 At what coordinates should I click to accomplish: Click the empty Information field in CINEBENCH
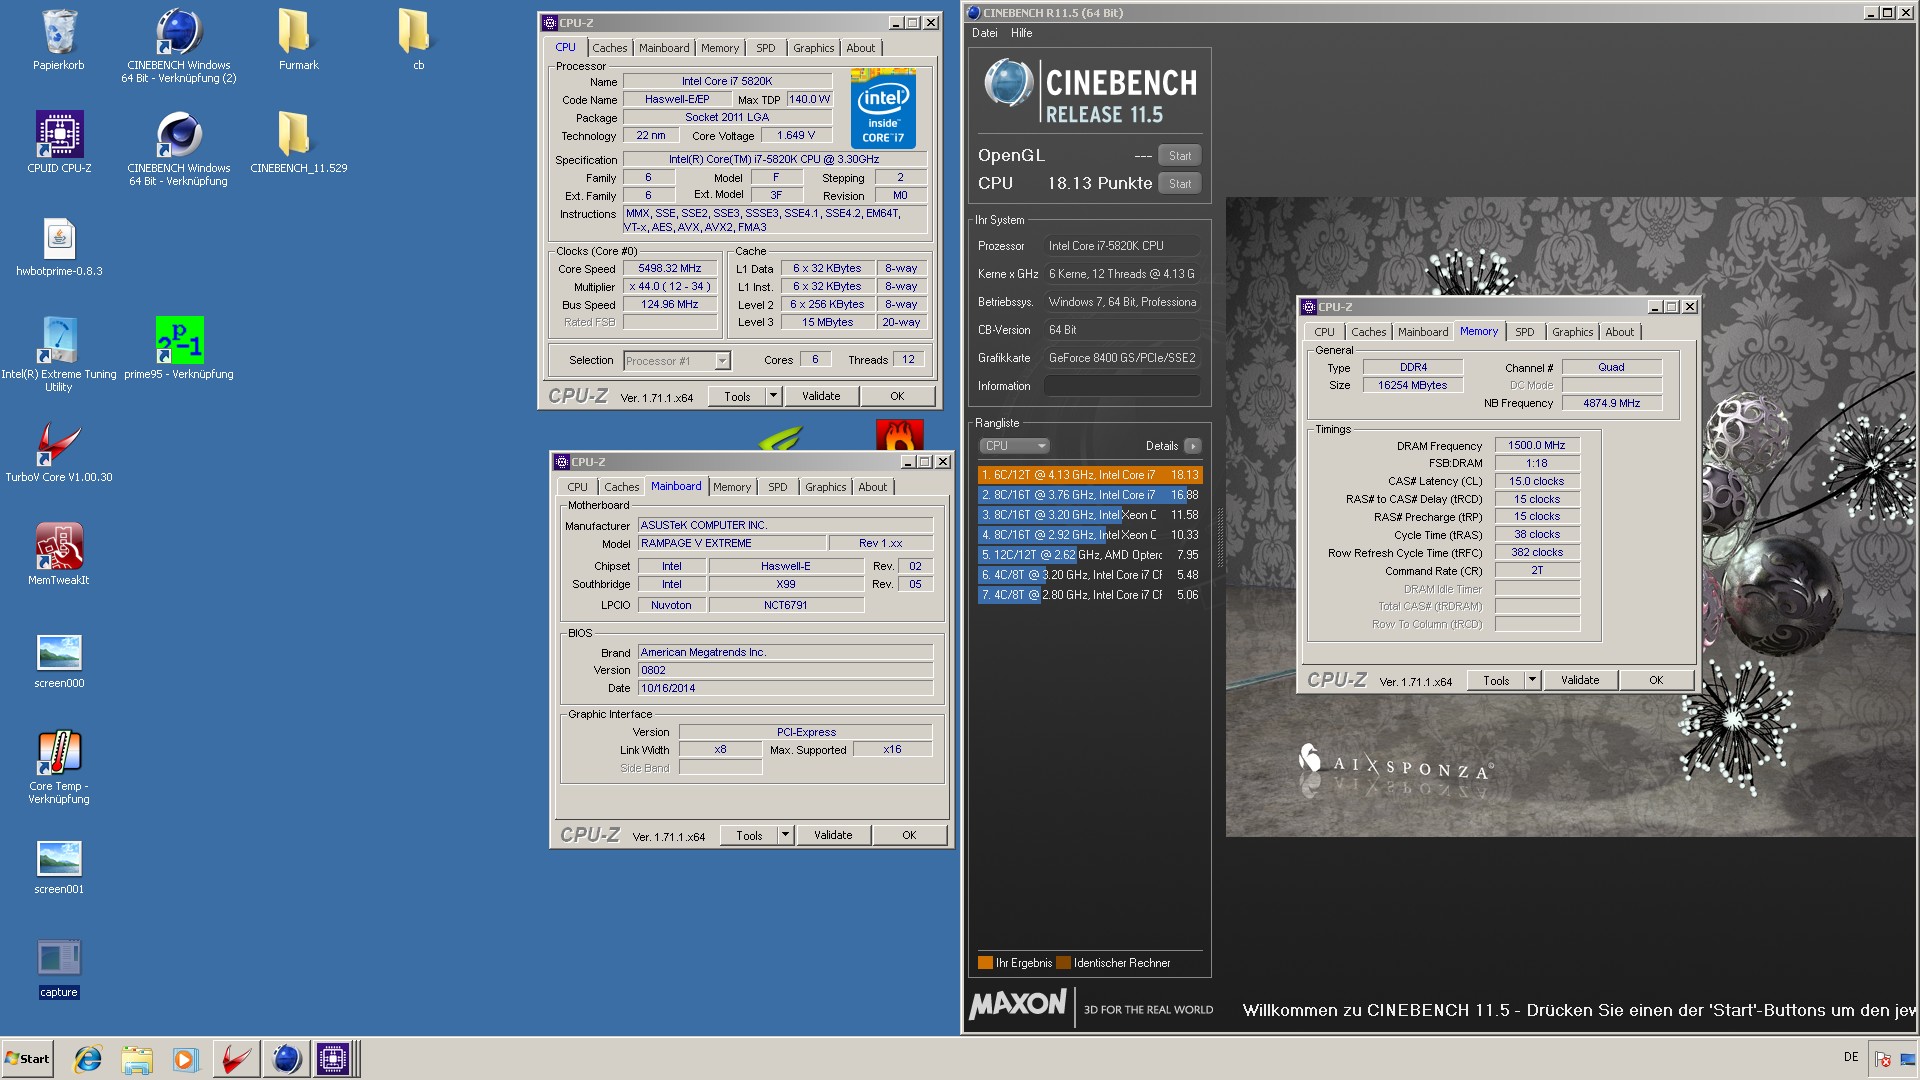pos(1122,386)
